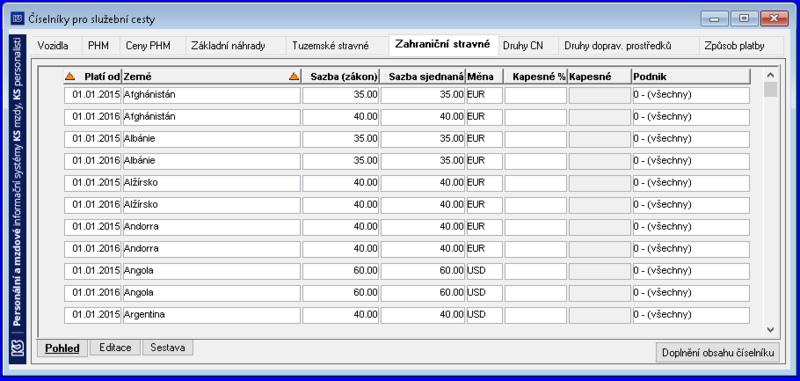The image size is (800, 381).
Task: Click Sazba (zákon) 60.00 for Angola 2016
Action: (x=340, y=293)
